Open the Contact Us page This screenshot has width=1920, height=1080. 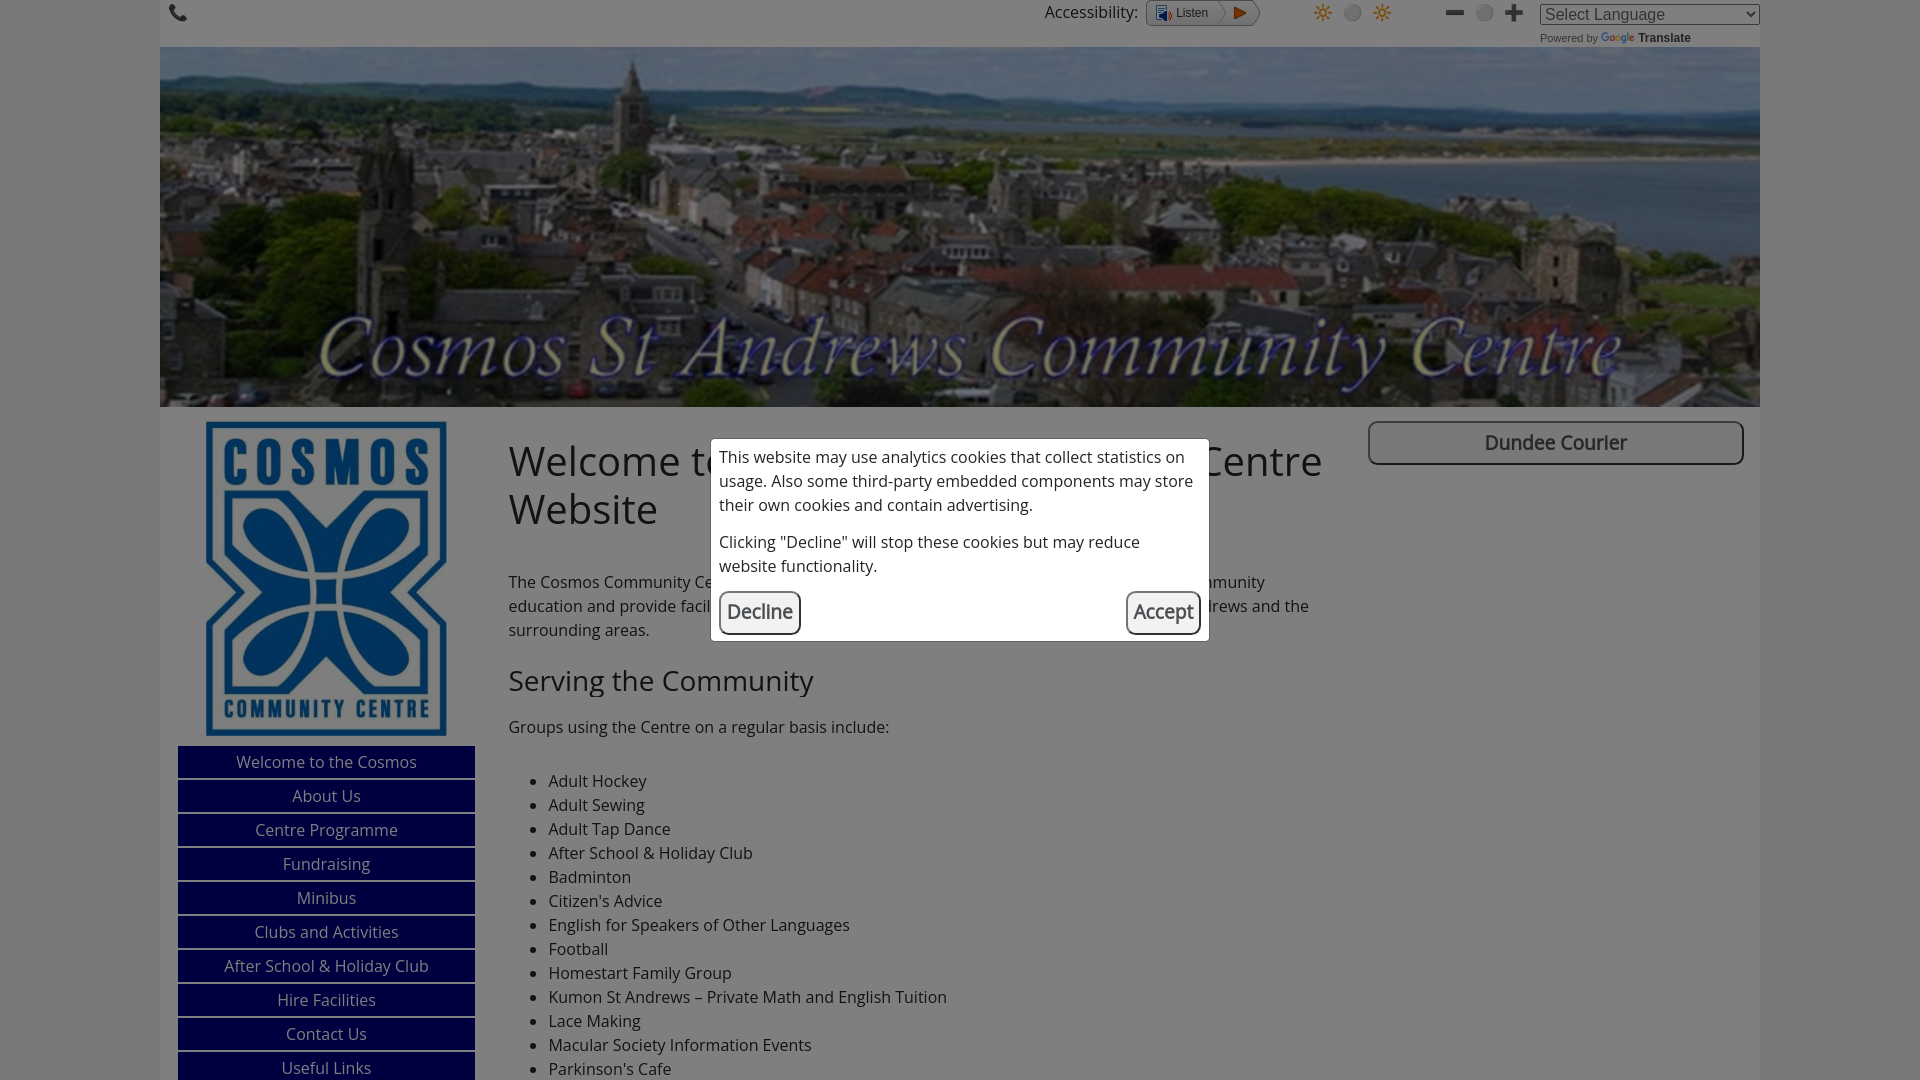click(x=326, y=1034)
